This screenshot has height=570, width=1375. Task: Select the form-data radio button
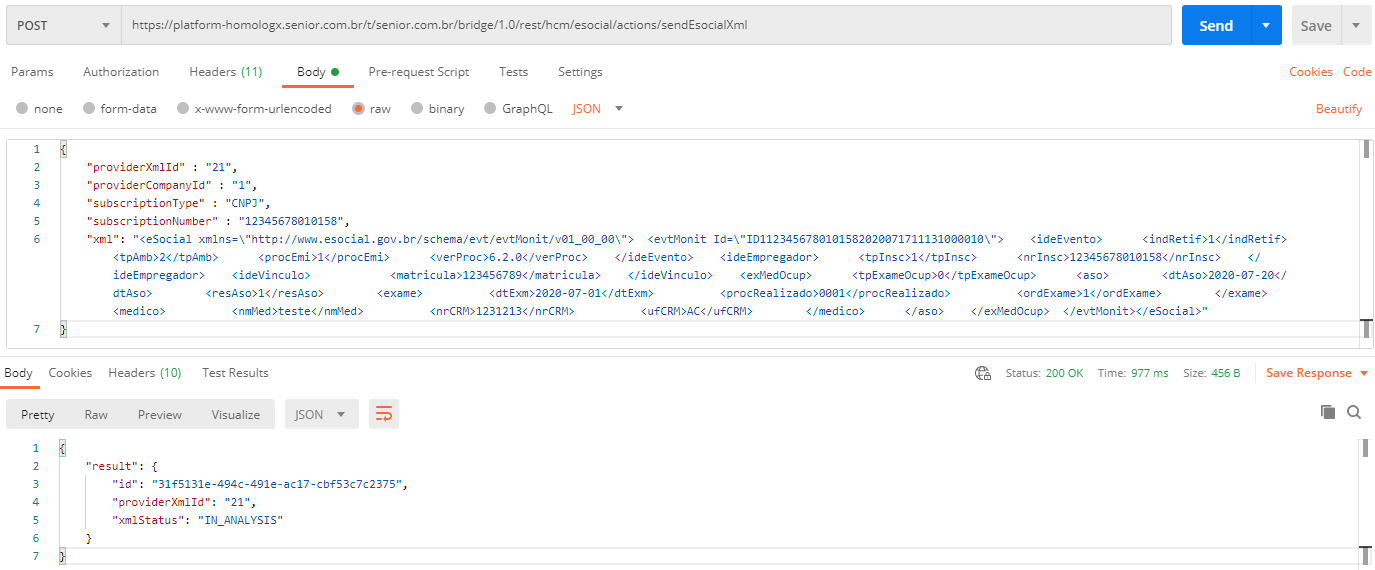coord(89,109)
